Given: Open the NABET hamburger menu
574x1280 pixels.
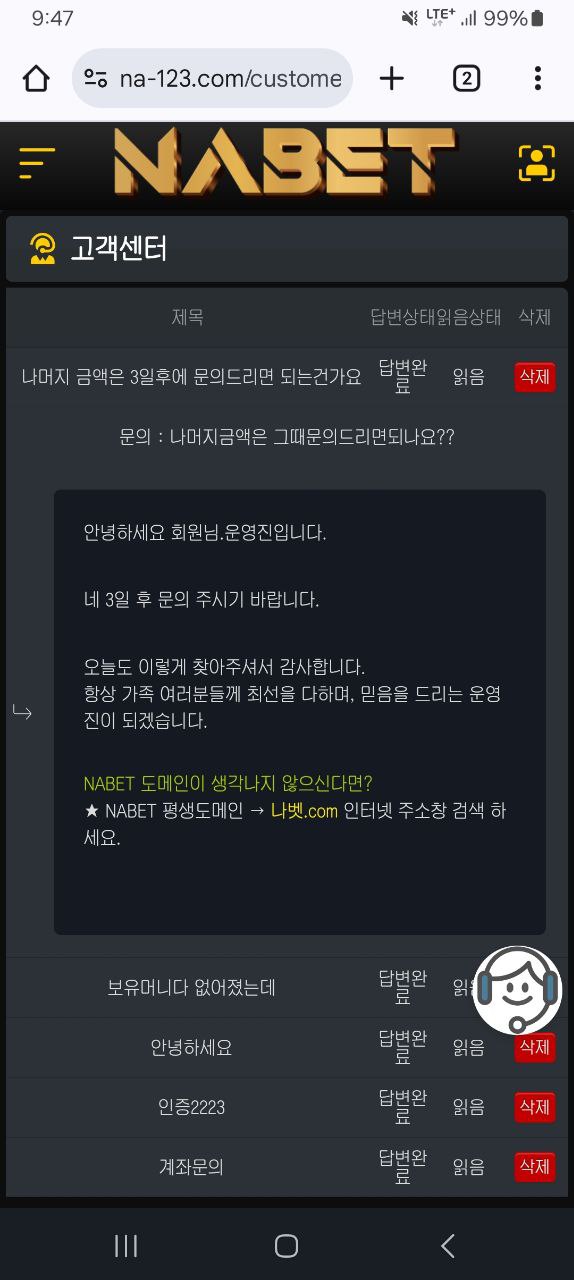Looking at the screenshot, I should click(37, 163).
